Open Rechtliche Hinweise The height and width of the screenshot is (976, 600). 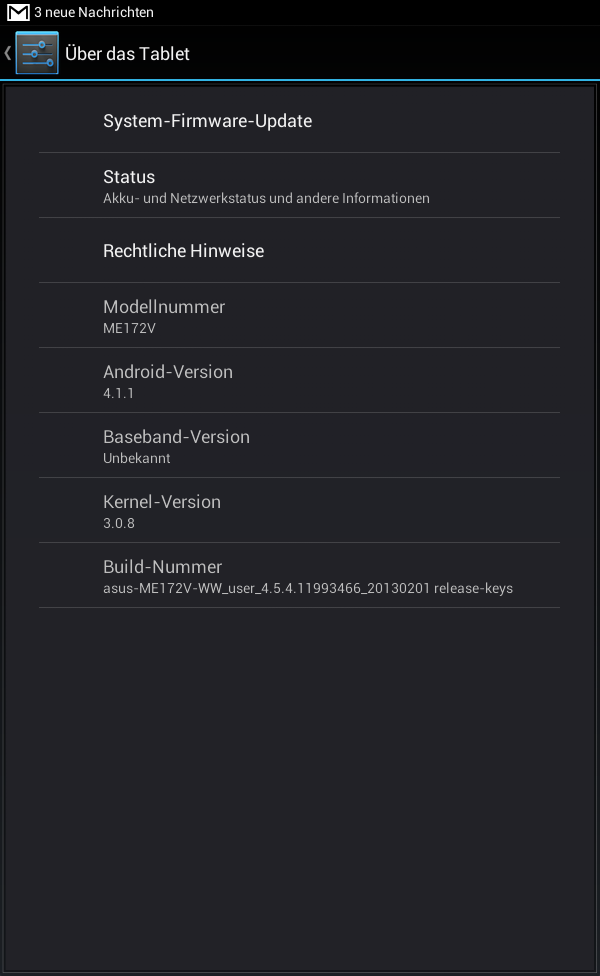[183, 251]
